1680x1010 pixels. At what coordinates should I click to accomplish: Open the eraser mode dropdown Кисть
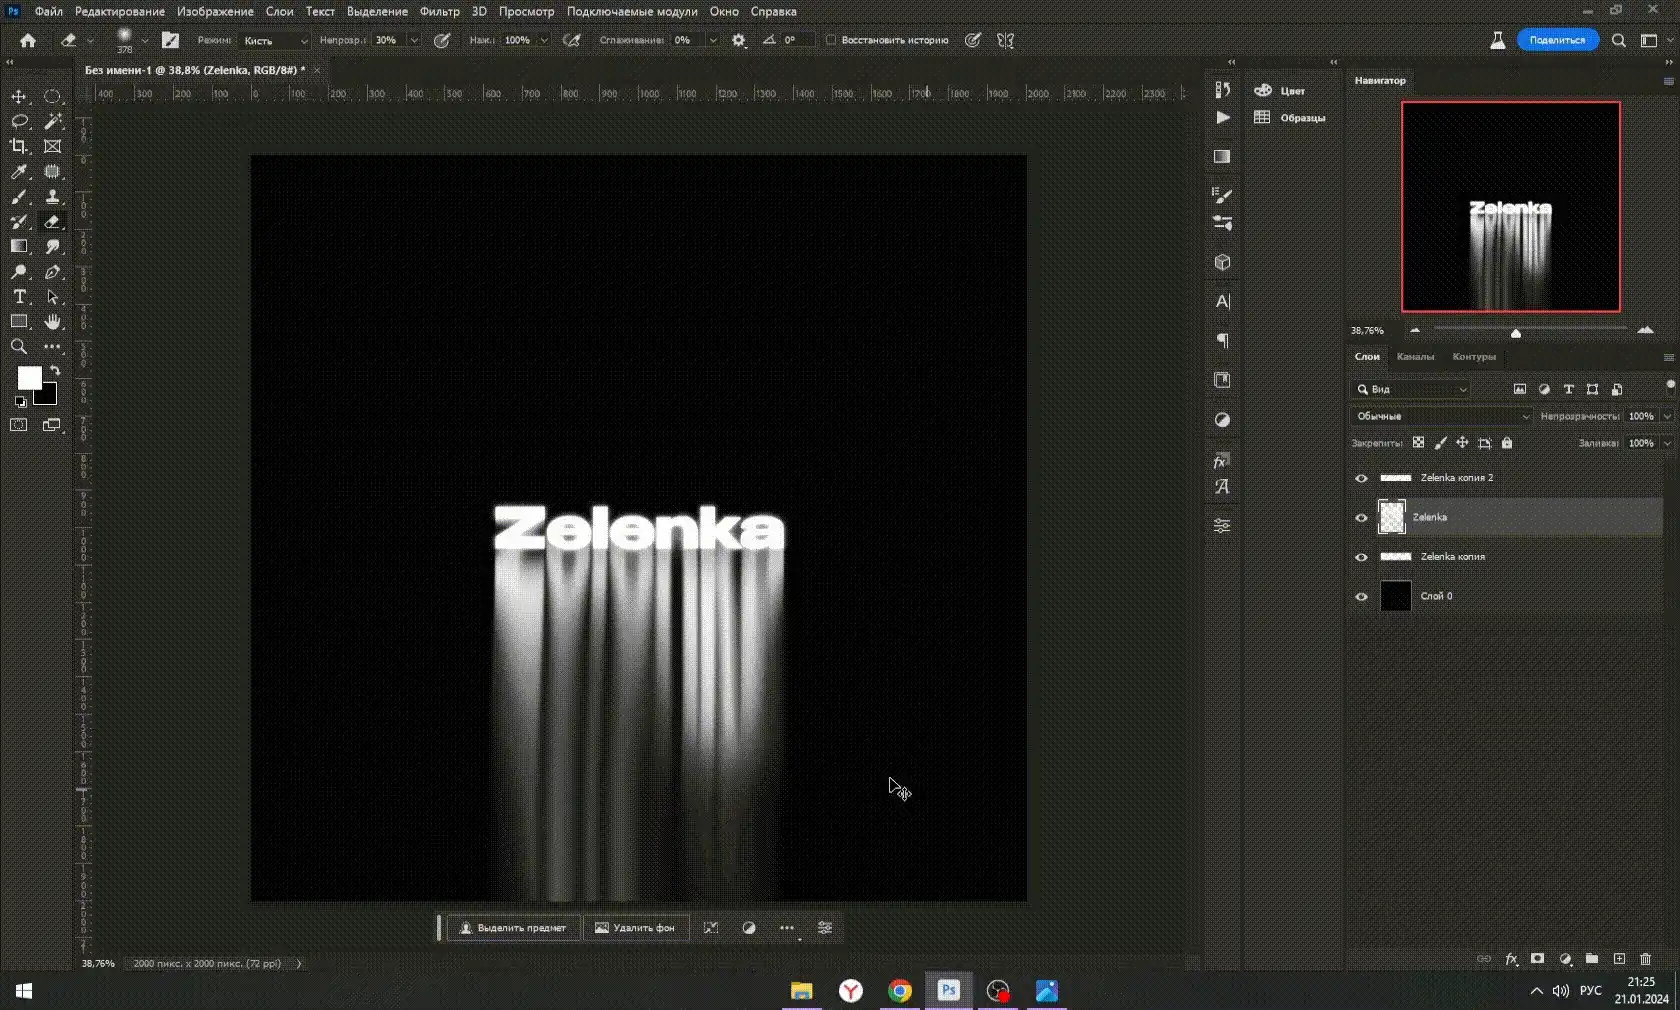pos(275,41)
